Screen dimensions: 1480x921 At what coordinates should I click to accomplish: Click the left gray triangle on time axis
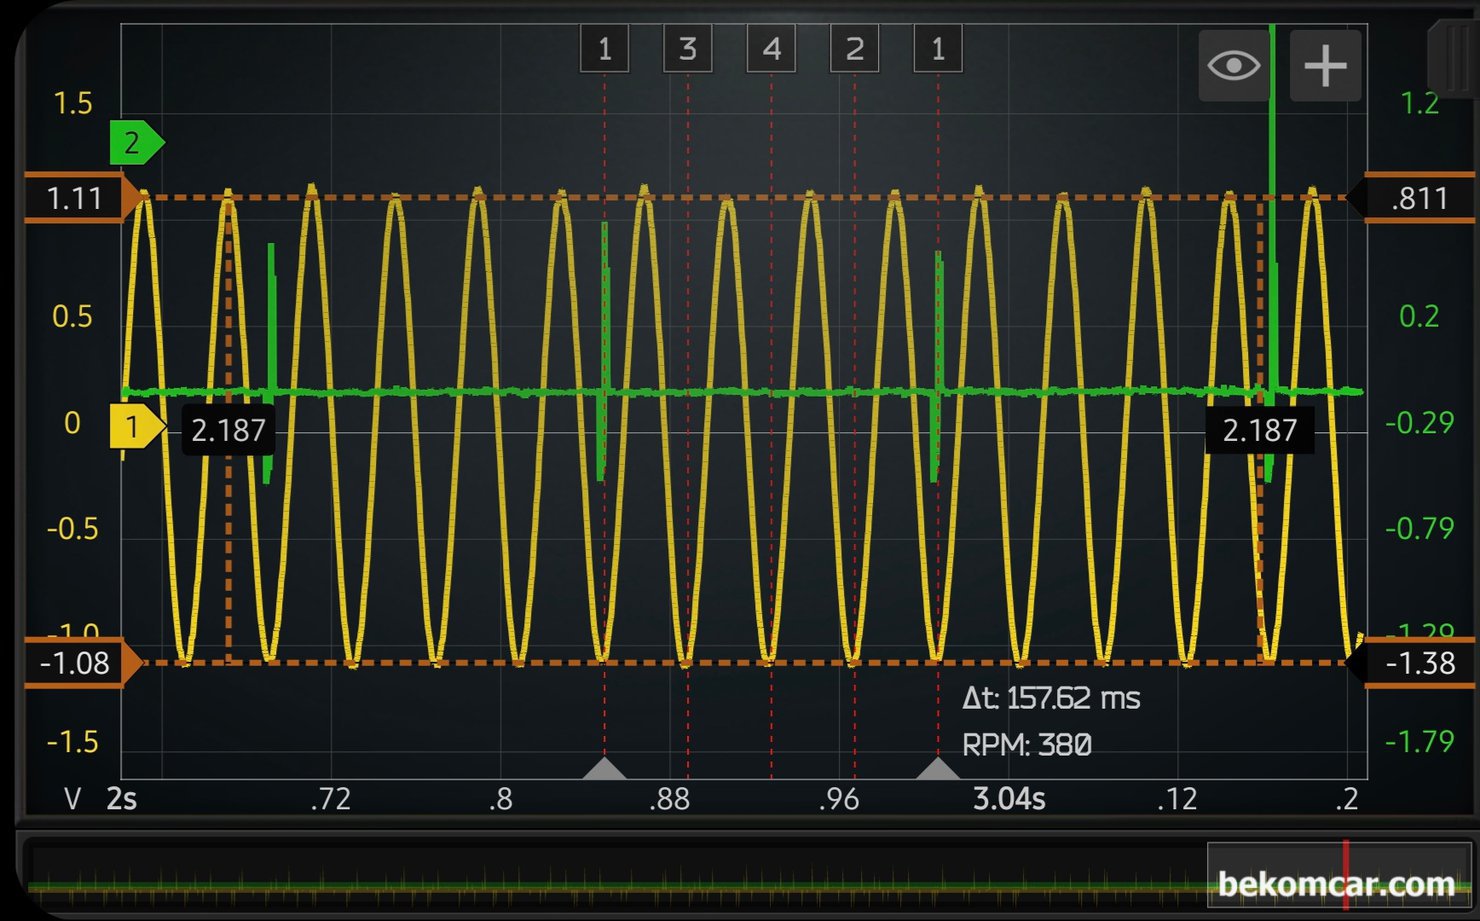[x=604, y=769]
